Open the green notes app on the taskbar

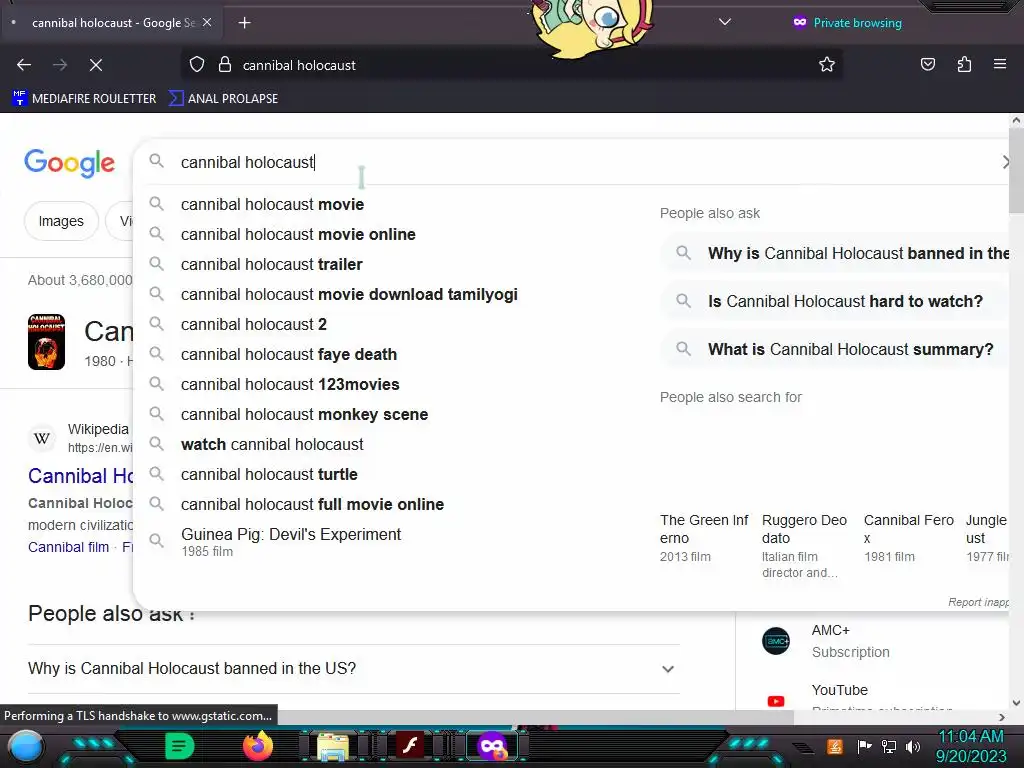180,746
